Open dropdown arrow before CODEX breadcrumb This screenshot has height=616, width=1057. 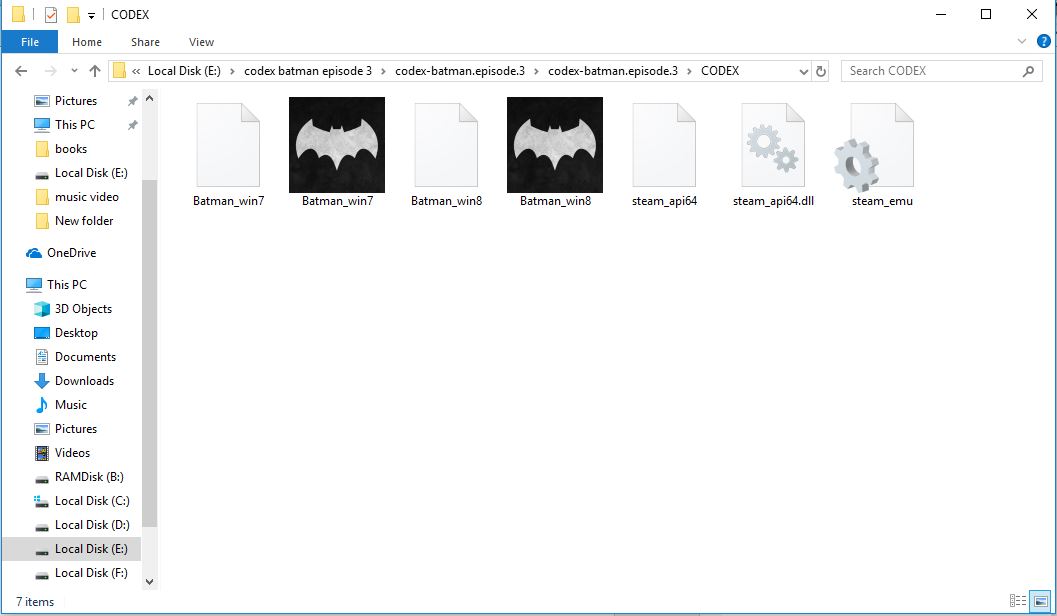point(689,71)
